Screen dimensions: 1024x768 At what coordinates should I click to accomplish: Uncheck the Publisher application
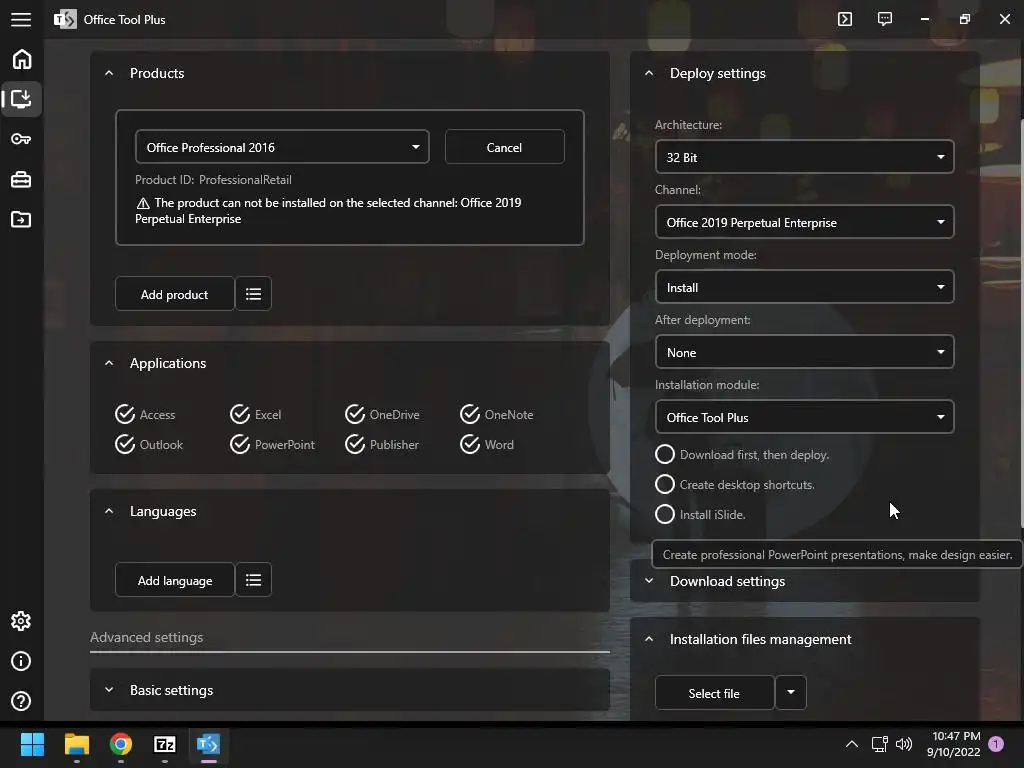click(x=382, y=444)
